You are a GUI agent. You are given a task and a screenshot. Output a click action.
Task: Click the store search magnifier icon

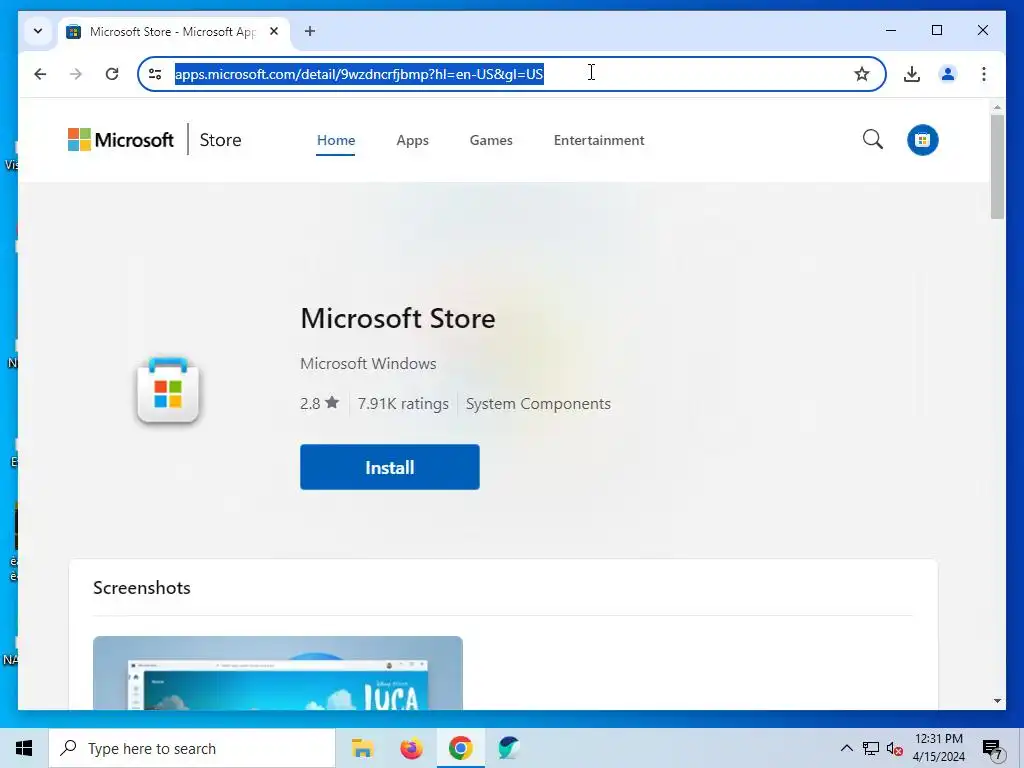click(872, 139)
